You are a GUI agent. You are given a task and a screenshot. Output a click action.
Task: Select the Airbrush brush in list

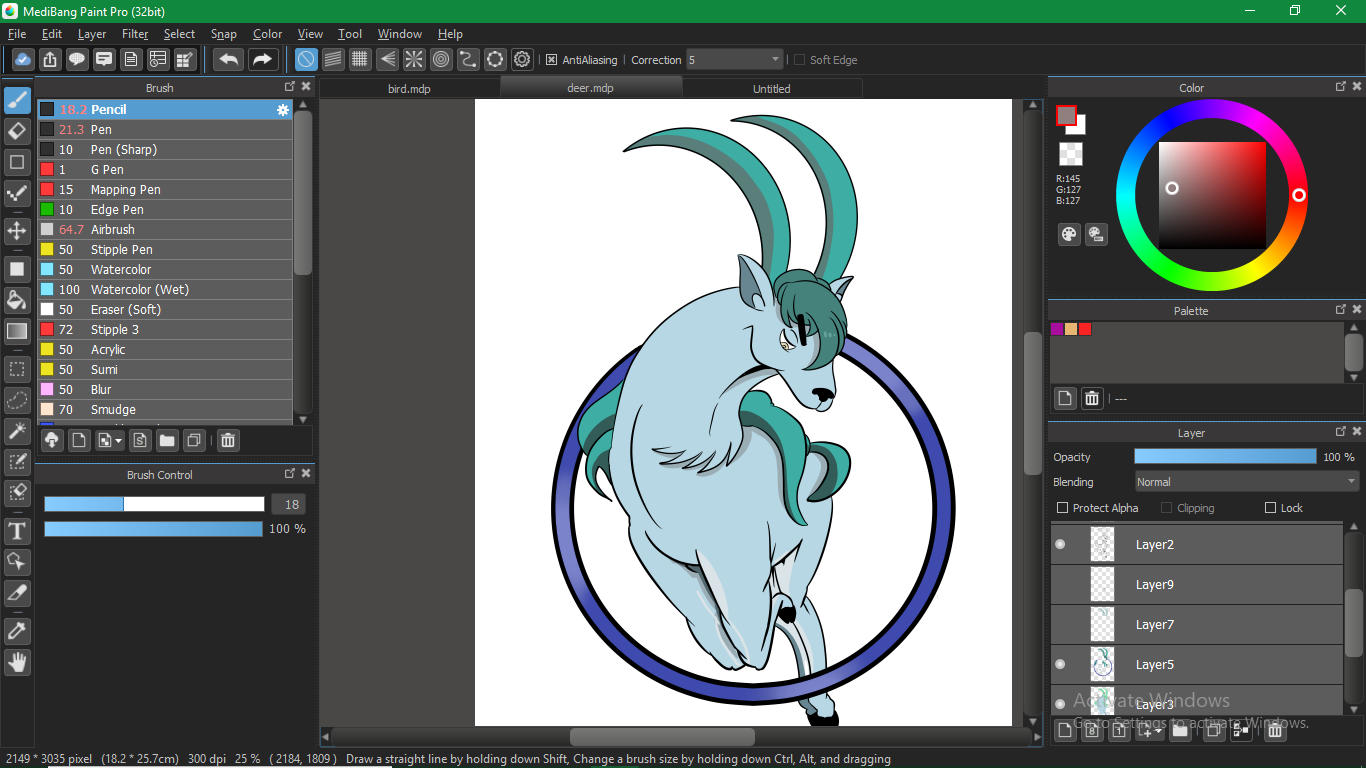click(112, 230)
